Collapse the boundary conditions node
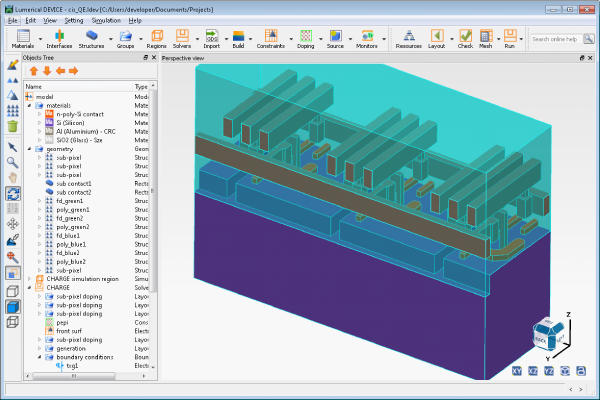The width and height of the screenshot is (600, 400). pos(39,357)
